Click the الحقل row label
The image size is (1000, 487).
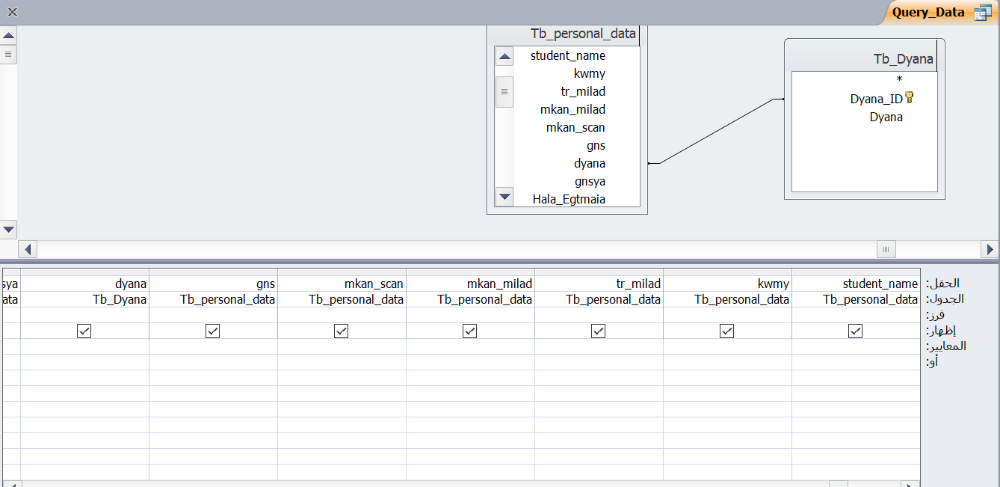coord(943,284)
